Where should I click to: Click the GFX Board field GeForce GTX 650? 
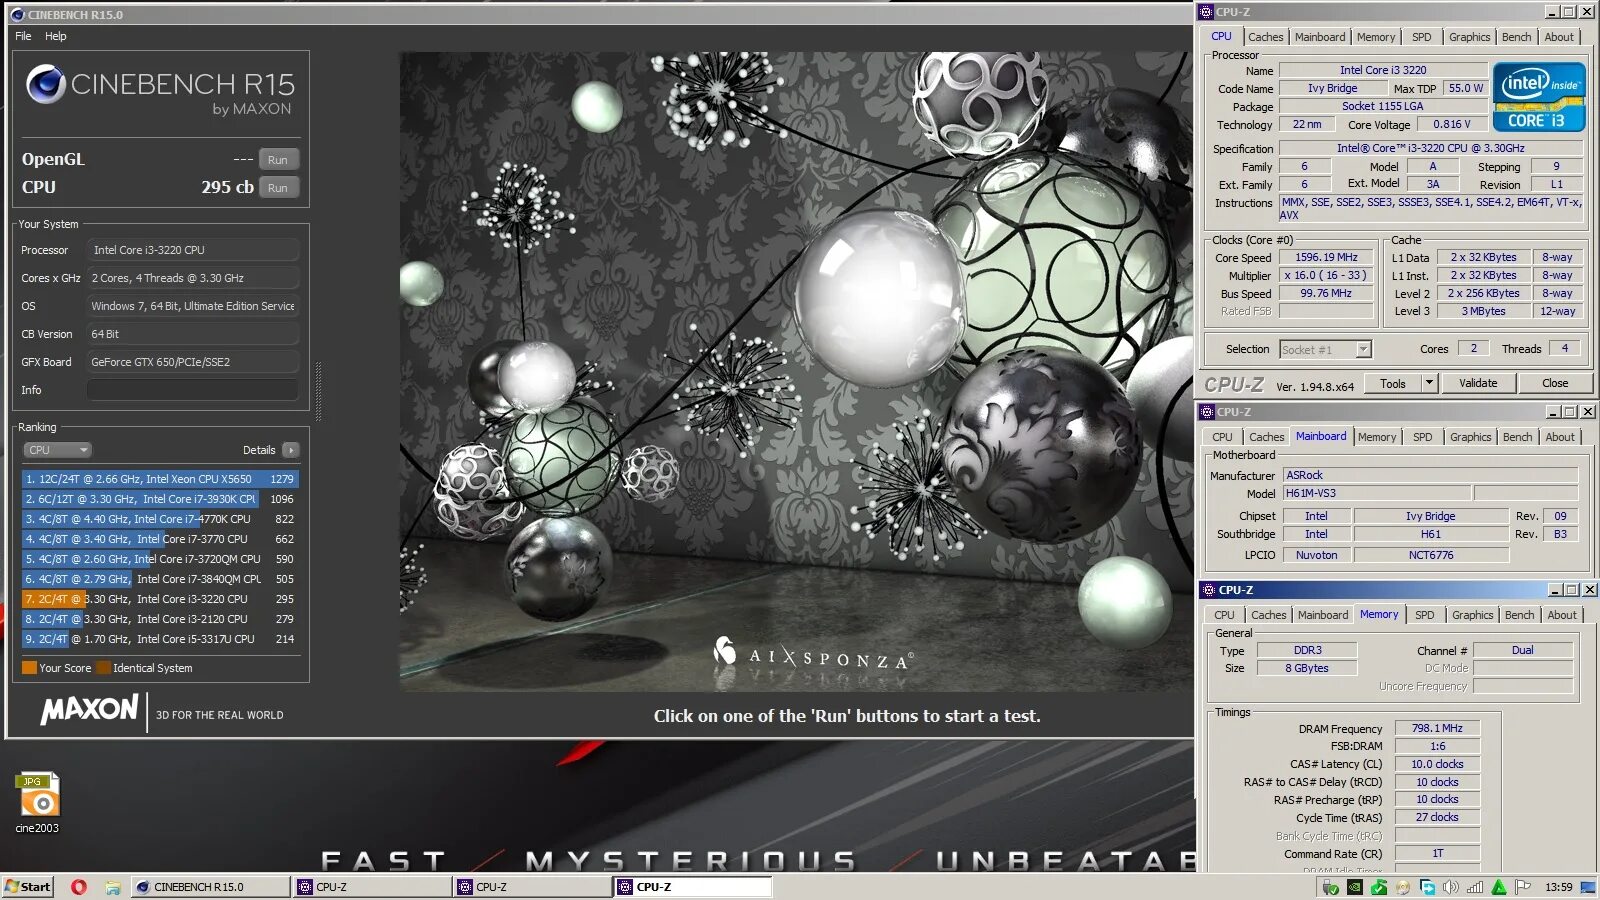click(x=193, y=362)
